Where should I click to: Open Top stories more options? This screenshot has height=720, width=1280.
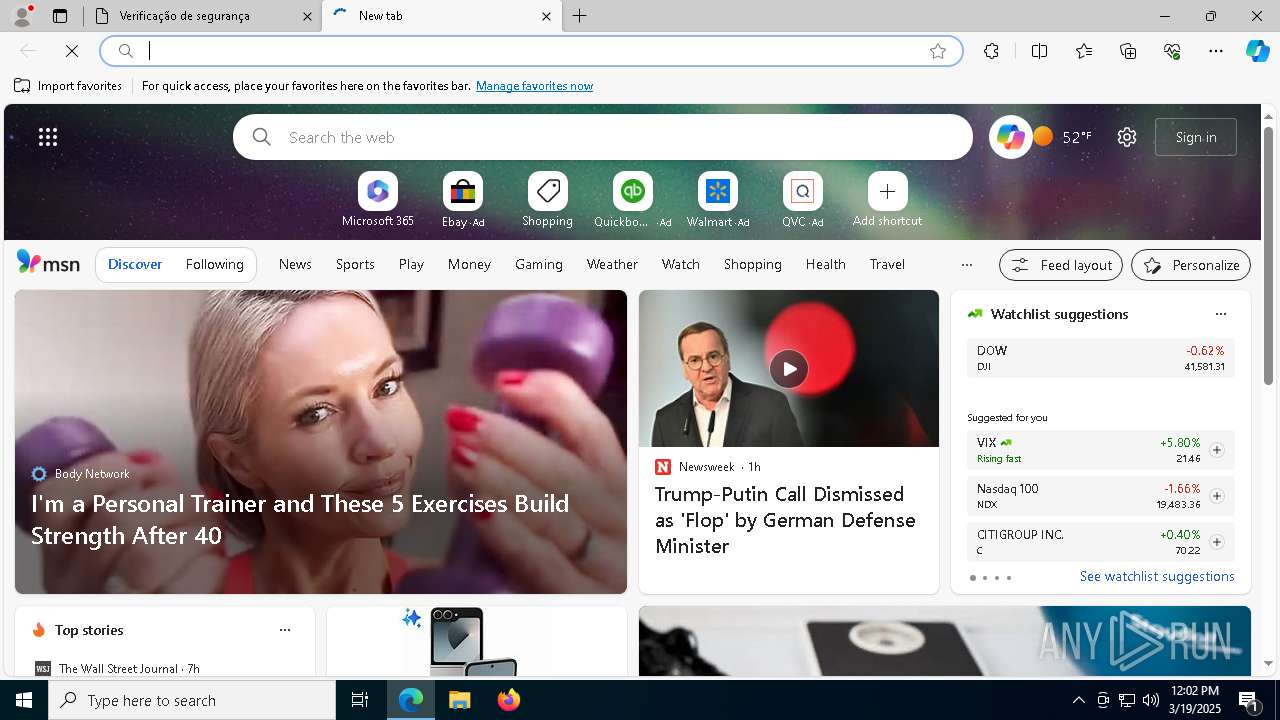285,630
